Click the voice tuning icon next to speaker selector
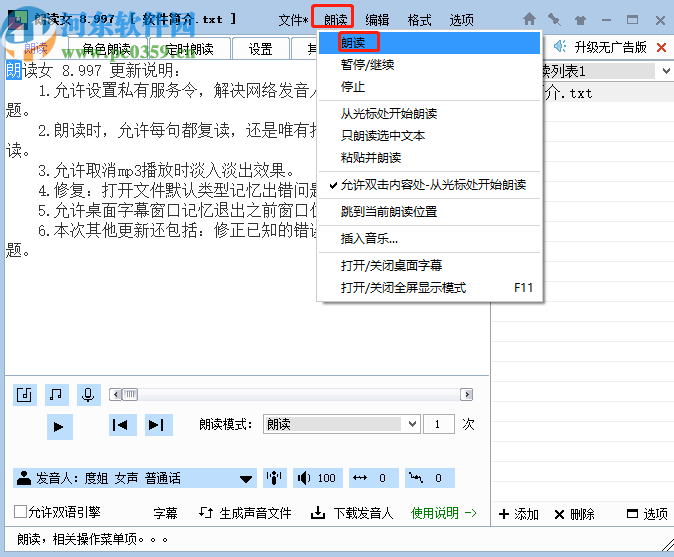Viewport: 674px width, 557px height. click(274, 478)
